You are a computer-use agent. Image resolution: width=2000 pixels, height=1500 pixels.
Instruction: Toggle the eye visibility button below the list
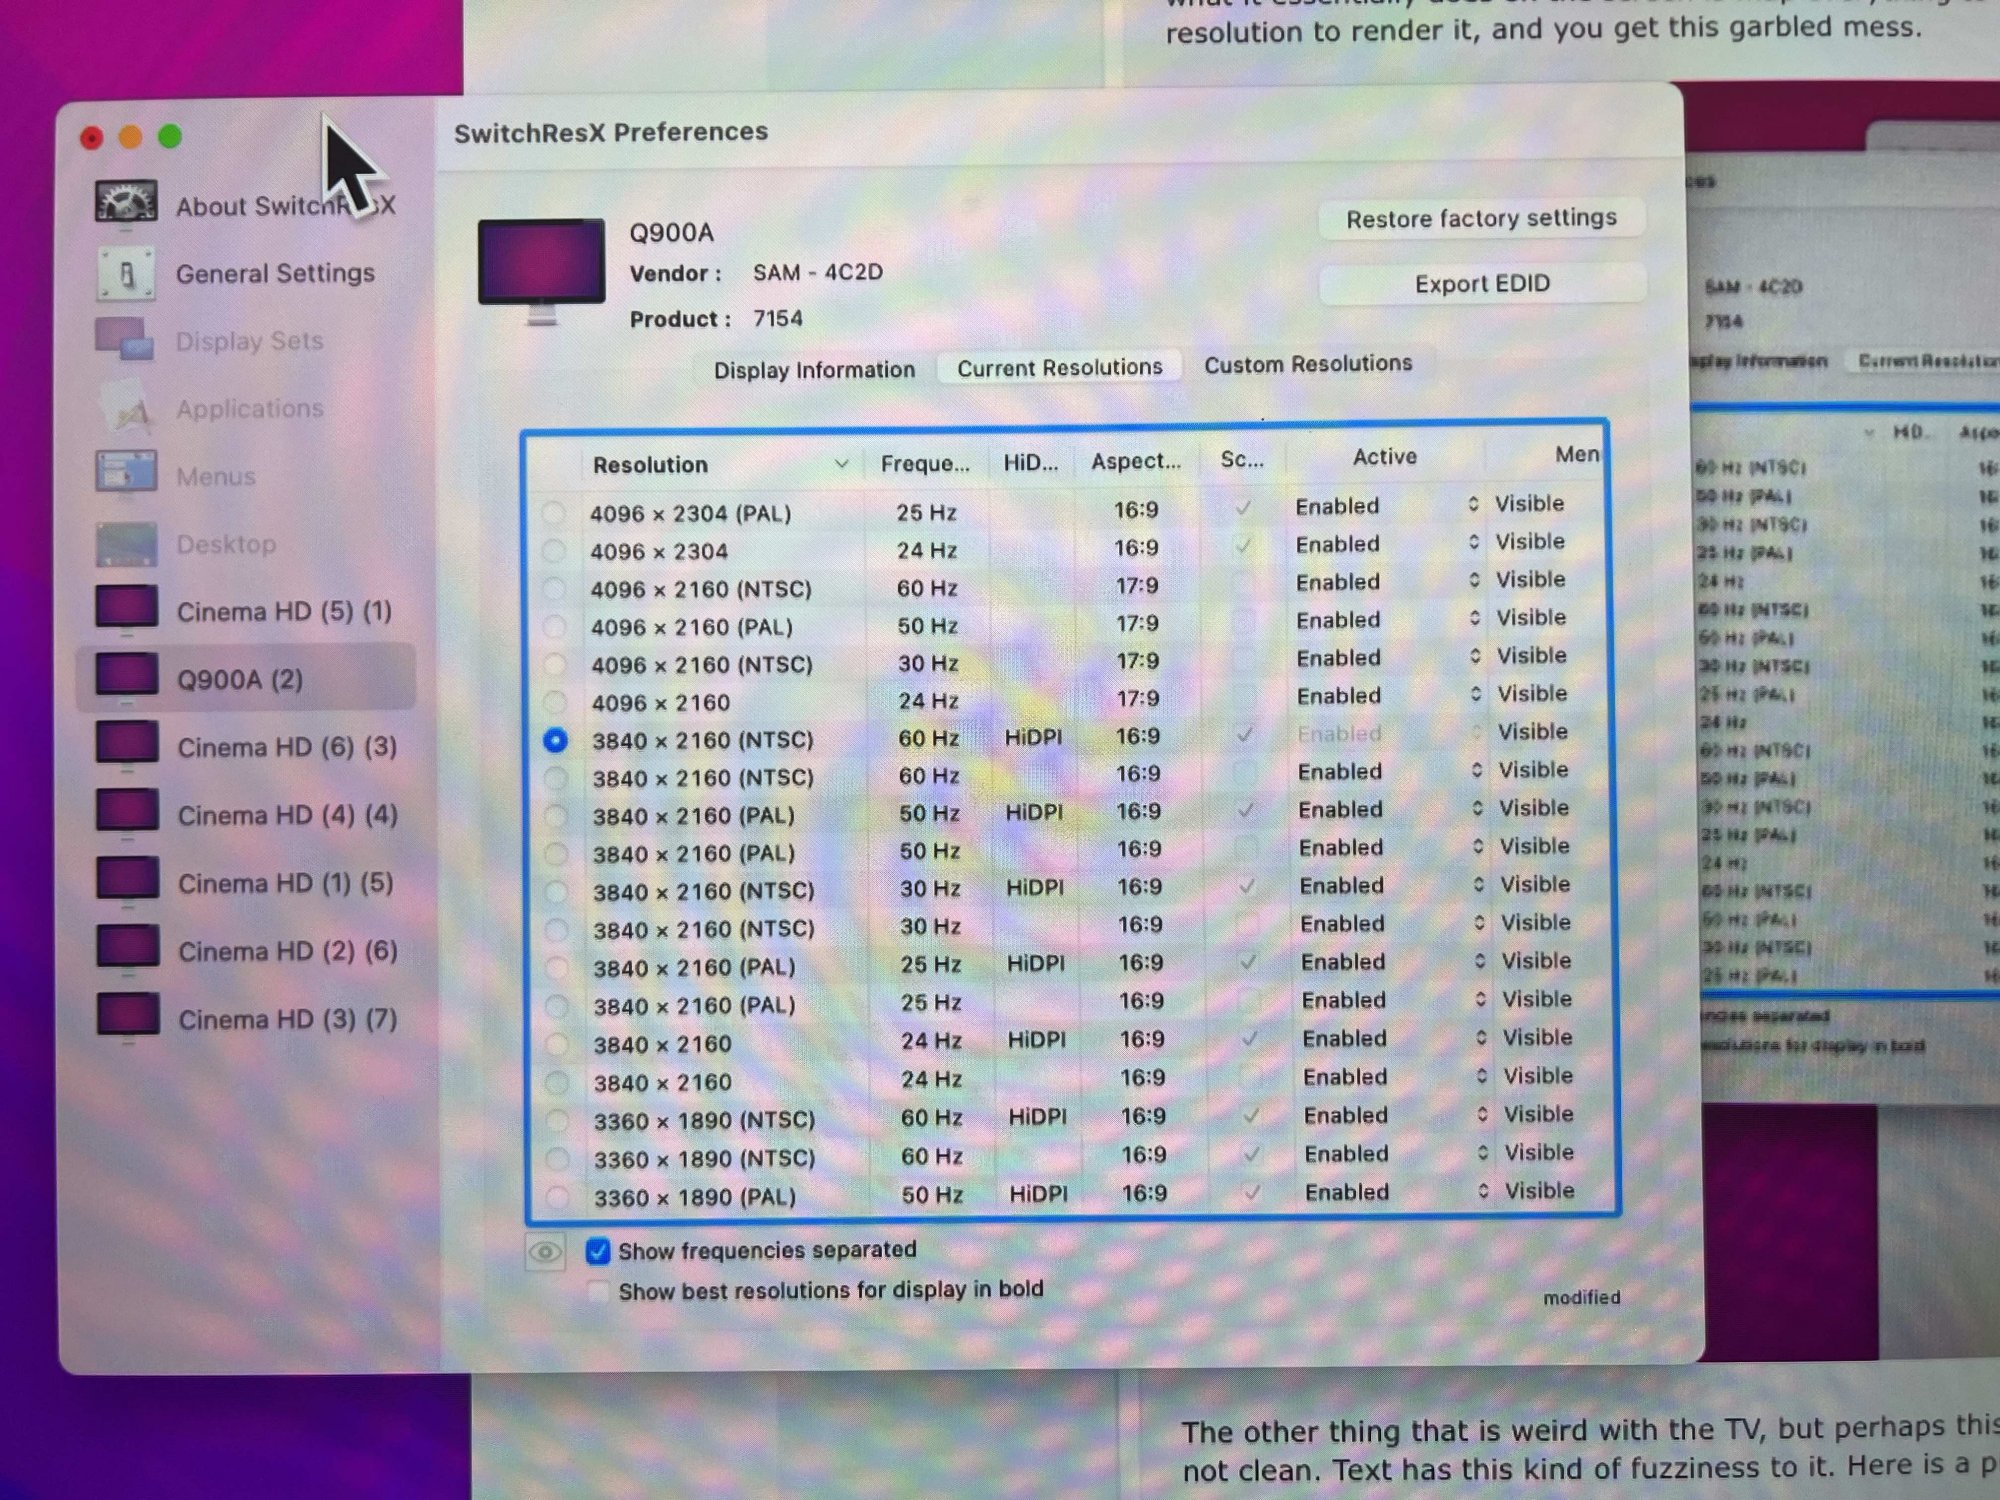coord(545,1252)
